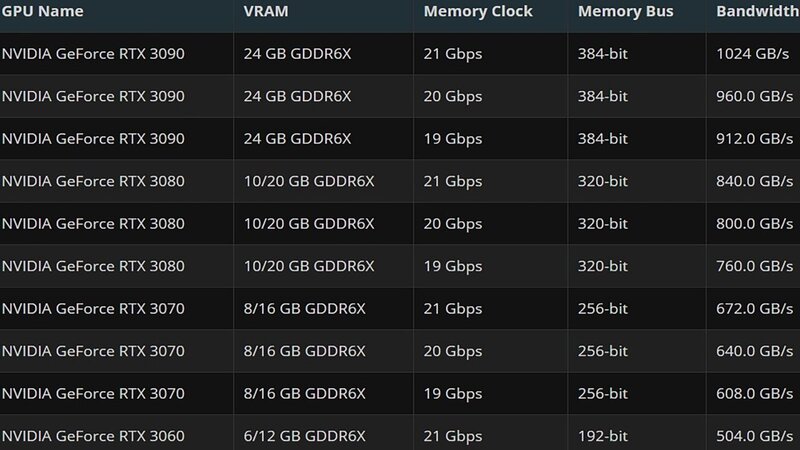Select the RTX 3090 row with 960.0 GB/s
This screenshot has width=800, height=450.
(x=400, y=96)
